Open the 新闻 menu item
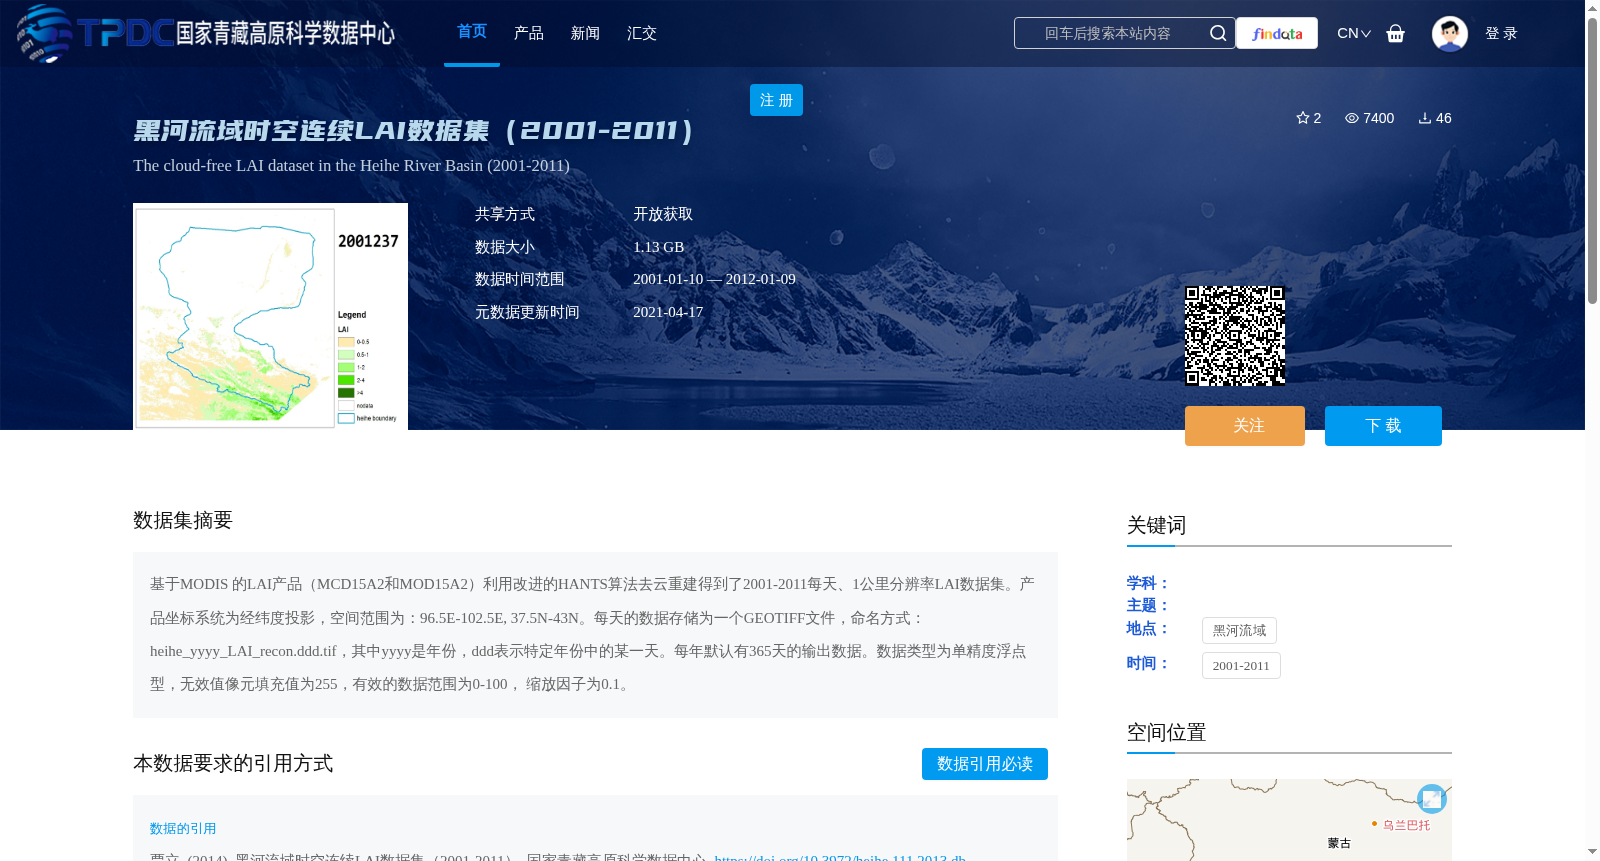Image resolution: width=1600 pixels, height=861 pixels. pos(585,33)
